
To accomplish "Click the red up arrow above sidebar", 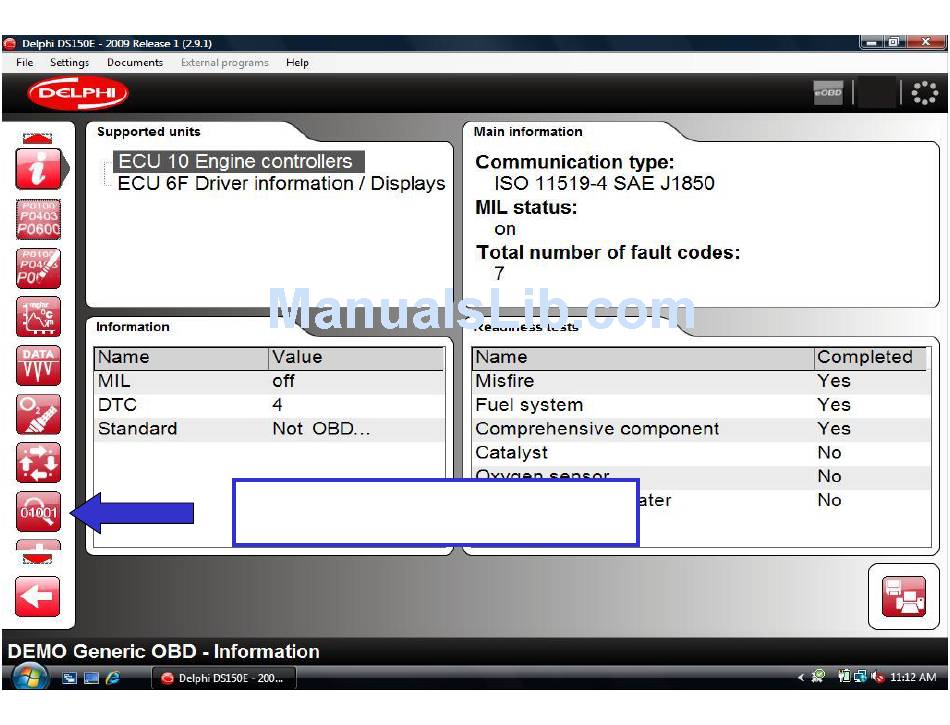I will click(x=38, y=138).
